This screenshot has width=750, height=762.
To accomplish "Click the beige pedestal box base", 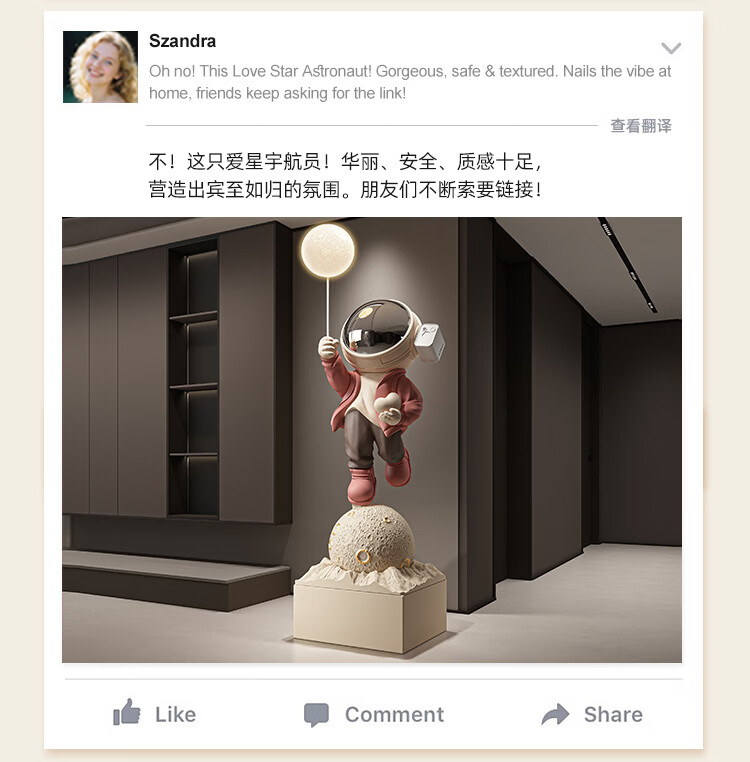I will click(370, 614).
